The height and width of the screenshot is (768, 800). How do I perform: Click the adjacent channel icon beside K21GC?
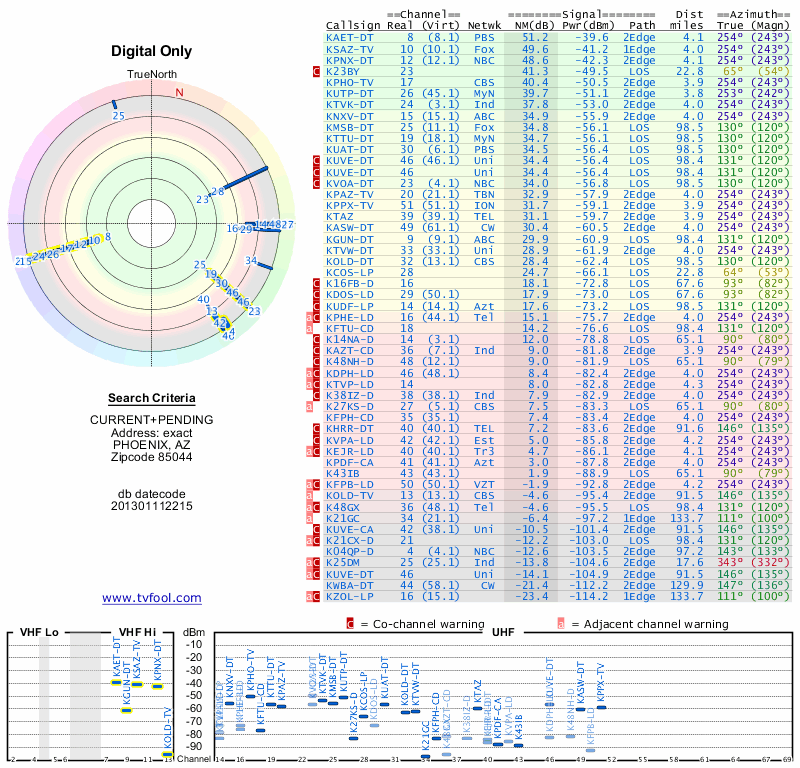coord(310,517)
